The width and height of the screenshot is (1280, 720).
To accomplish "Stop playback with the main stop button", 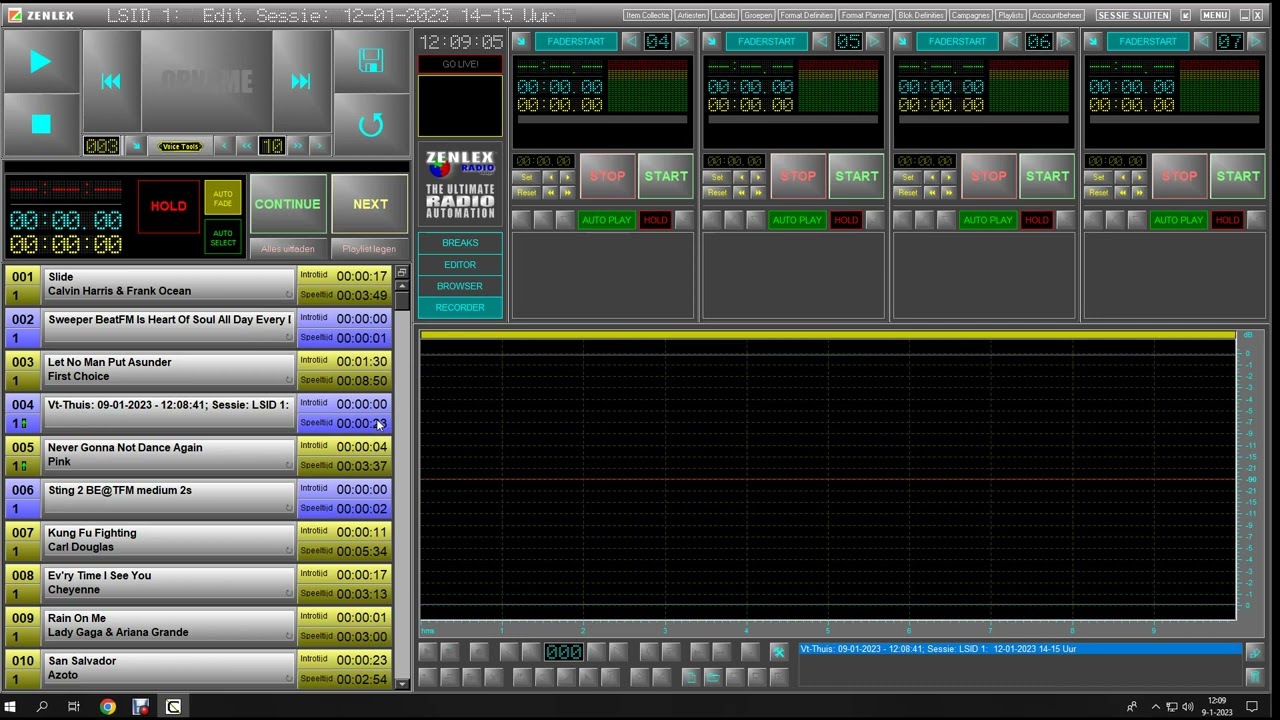I will coord(40,124).
